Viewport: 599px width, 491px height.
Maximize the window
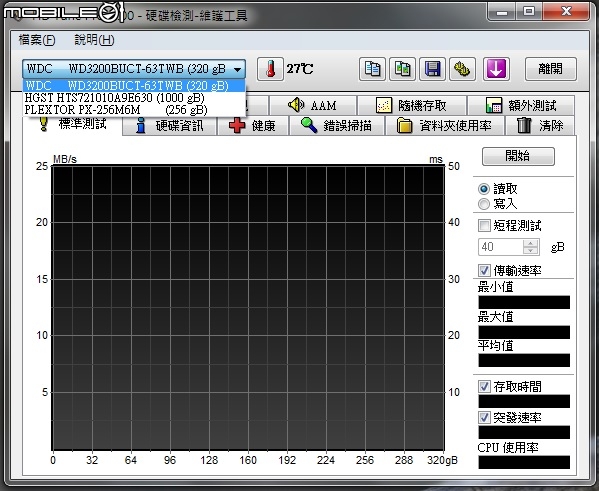pos(529,12)
